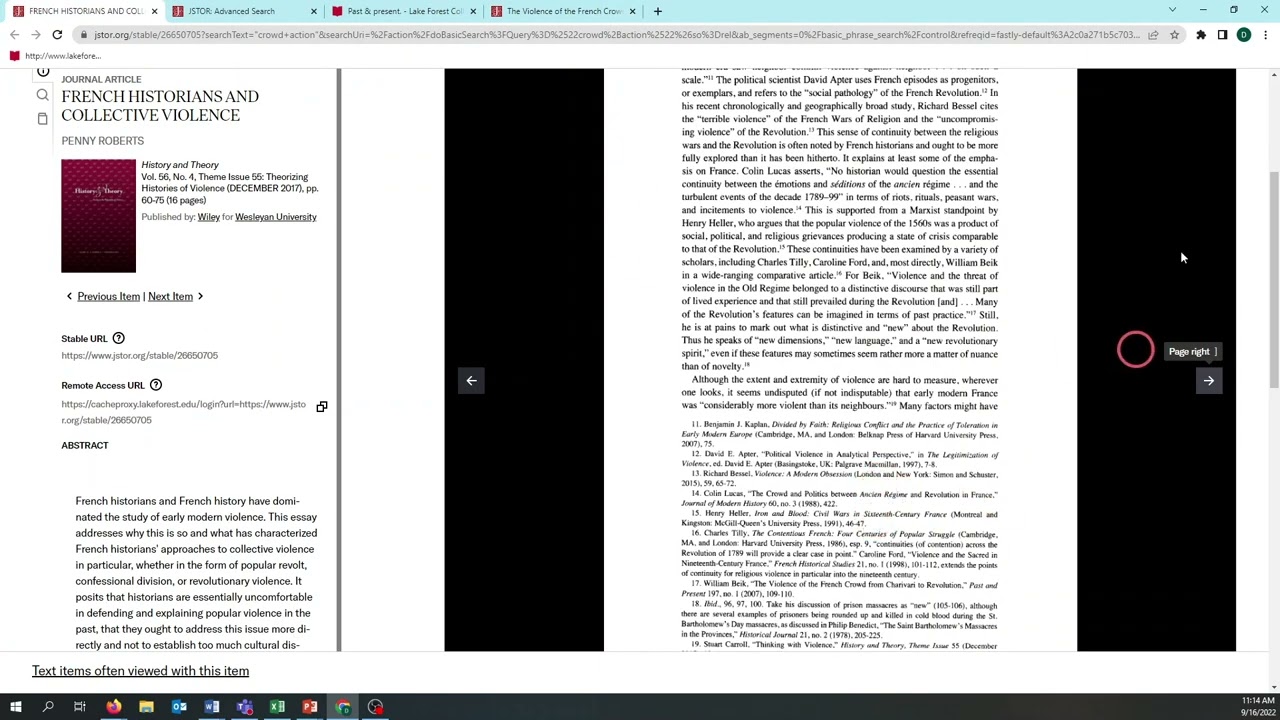This screenshot has width=1280, height=720.
Task: Open the History and Theory journal title
Action: [x=179, y=165]
